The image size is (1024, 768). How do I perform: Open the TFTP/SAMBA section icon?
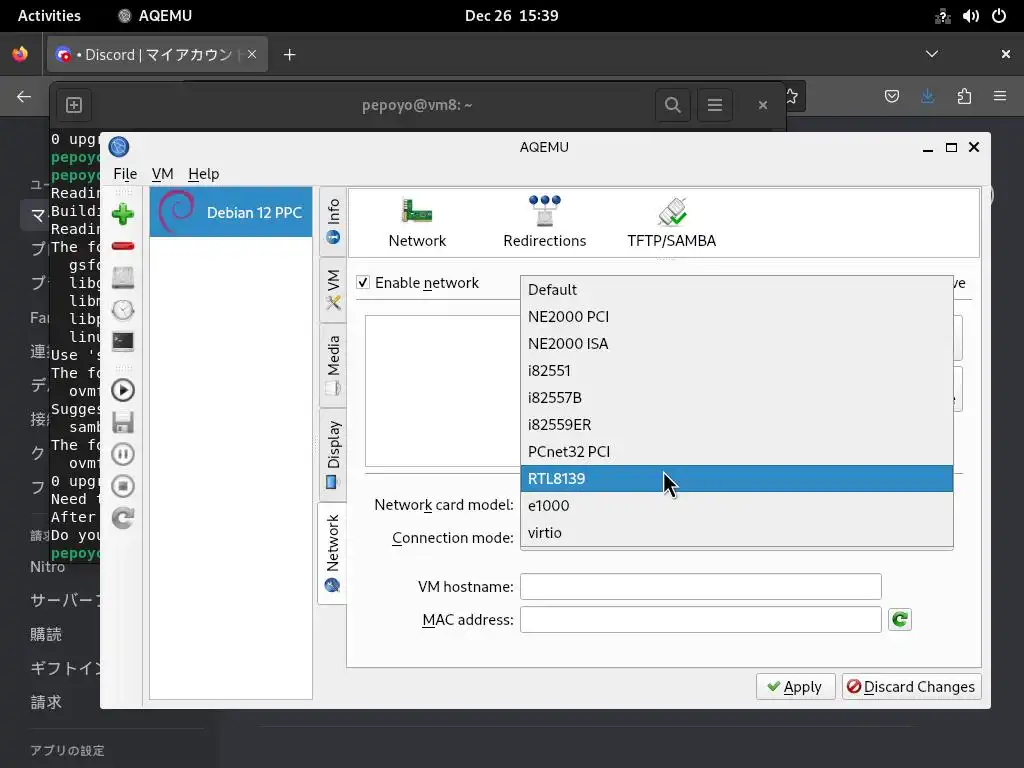tap(672, 223)
